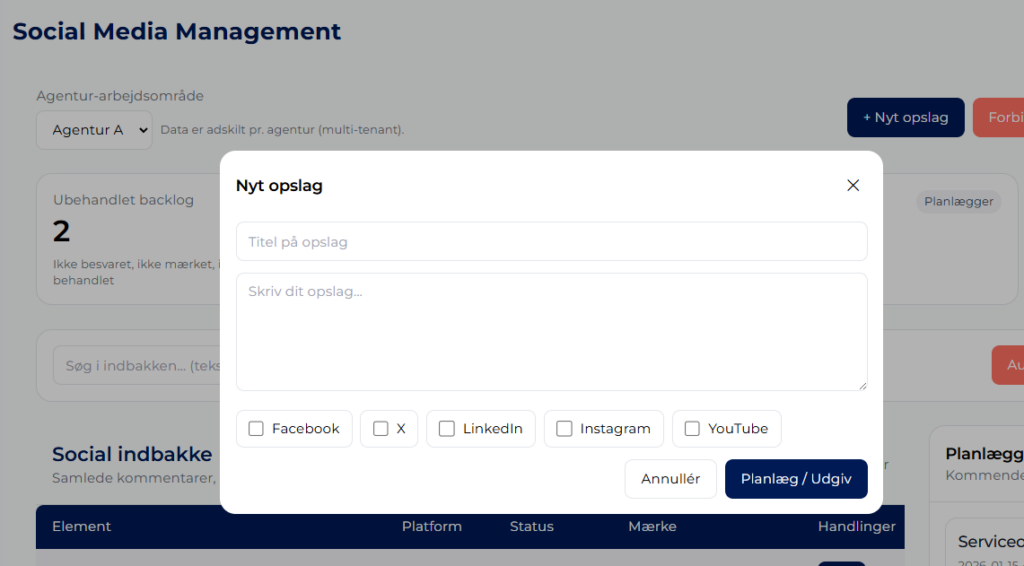This screenshot has height=566, width=1024.
Task: Click the Mærke column header
Action: pyautogui.click(x=652, y=526)
